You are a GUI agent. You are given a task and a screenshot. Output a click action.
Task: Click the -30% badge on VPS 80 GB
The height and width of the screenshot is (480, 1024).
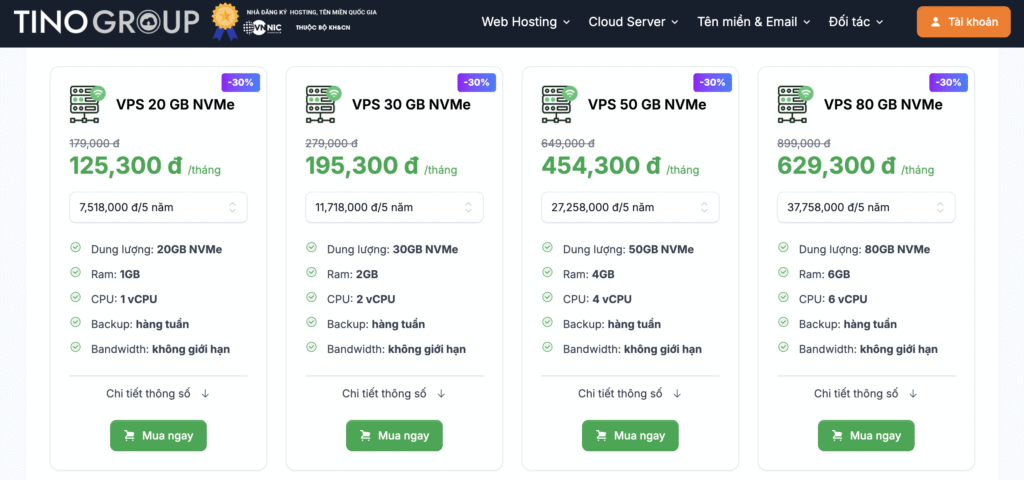click(x=948, y=82)
